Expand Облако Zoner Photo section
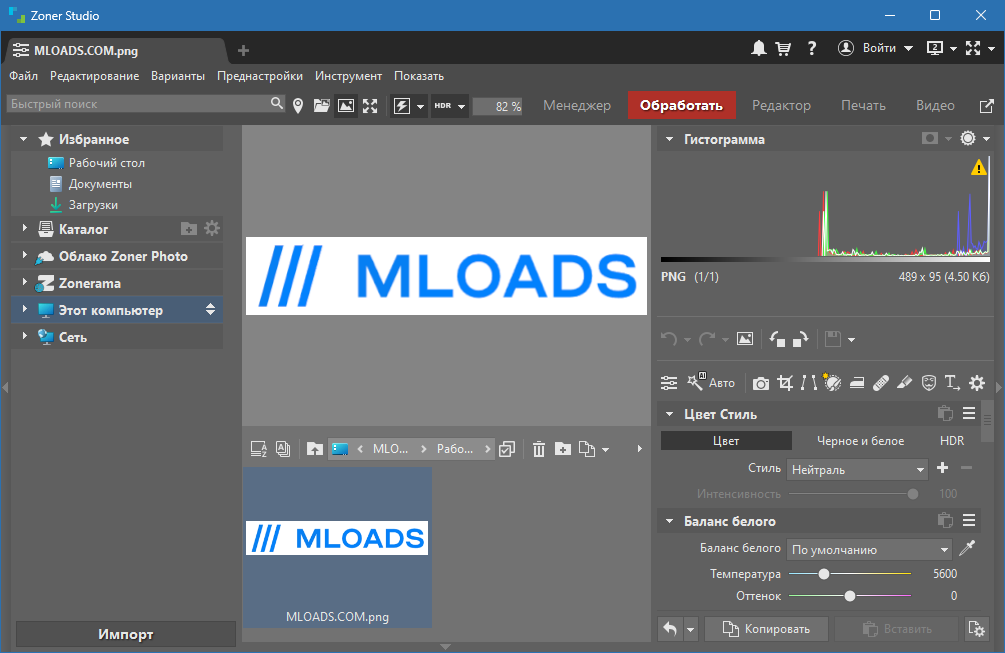This screenshot has height=653, width=1005. pos(24,255)
